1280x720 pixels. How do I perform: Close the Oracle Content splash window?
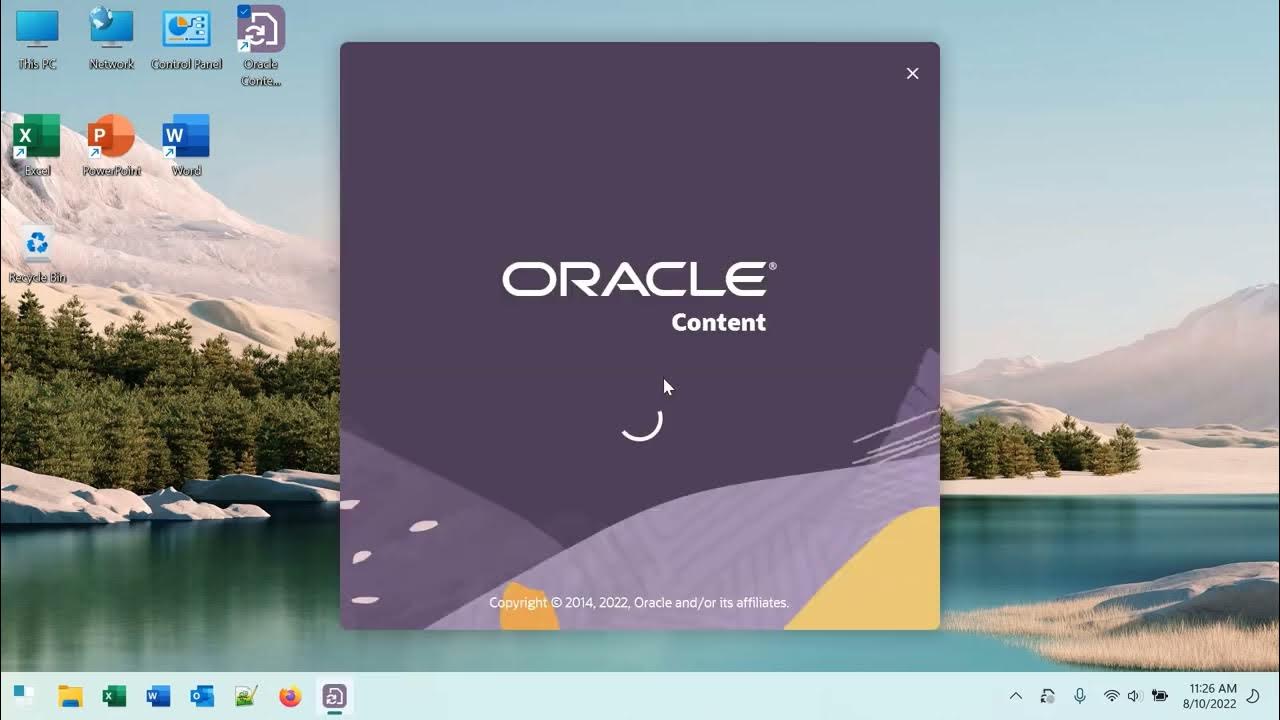[912, 73]
